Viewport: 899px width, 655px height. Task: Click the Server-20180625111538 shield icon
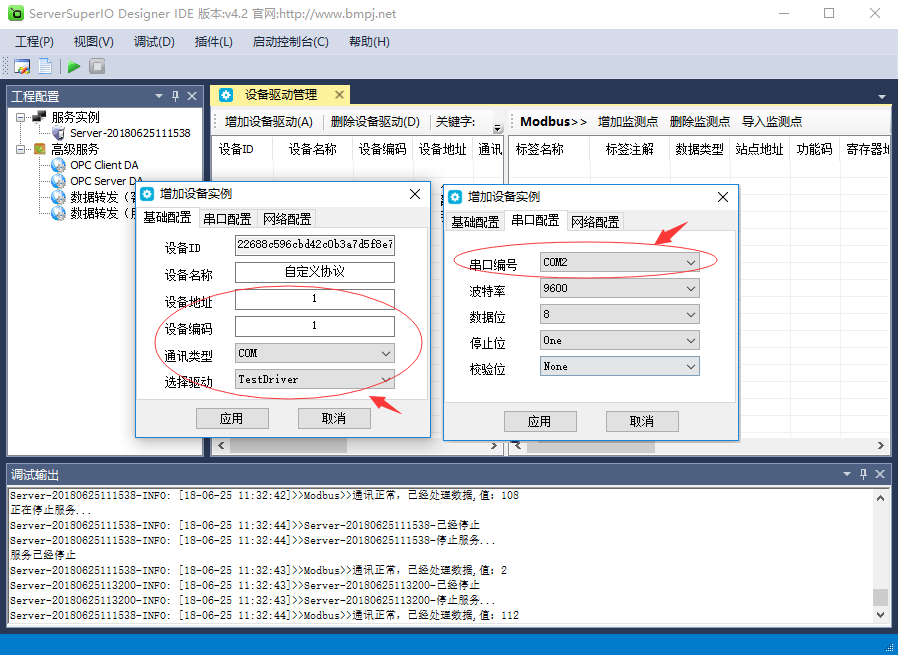point(58,133)
